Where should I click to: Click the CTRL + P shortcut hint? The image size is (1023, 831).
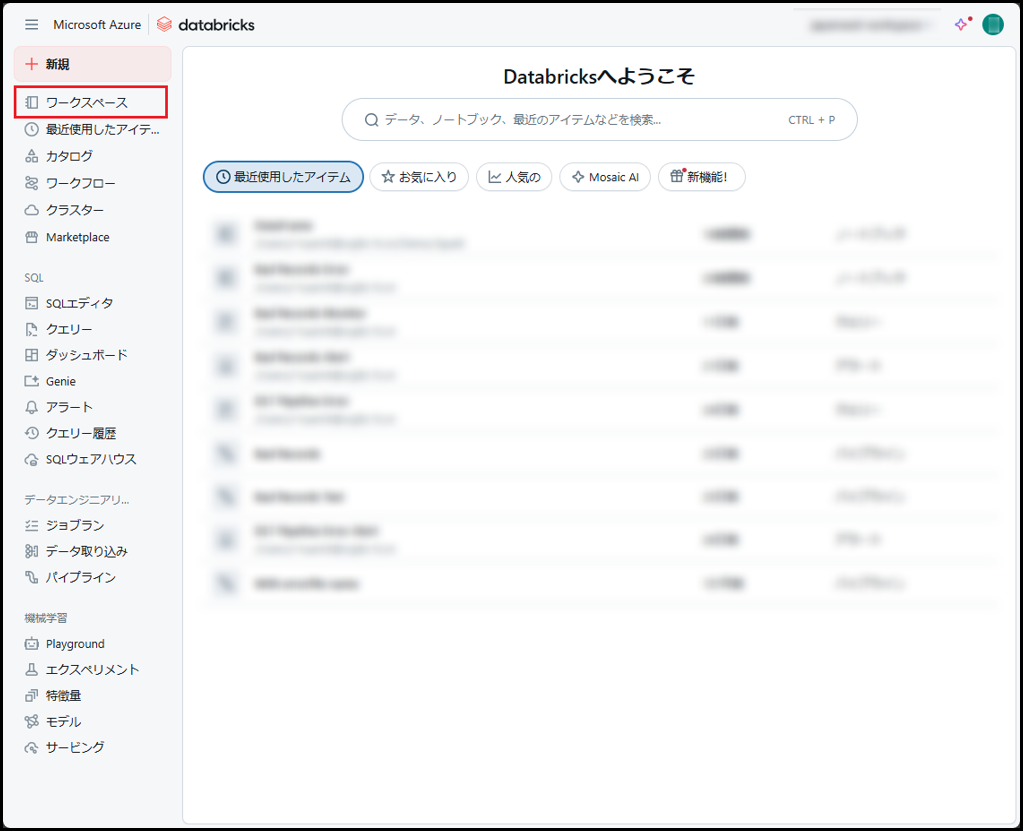point(811,120)
